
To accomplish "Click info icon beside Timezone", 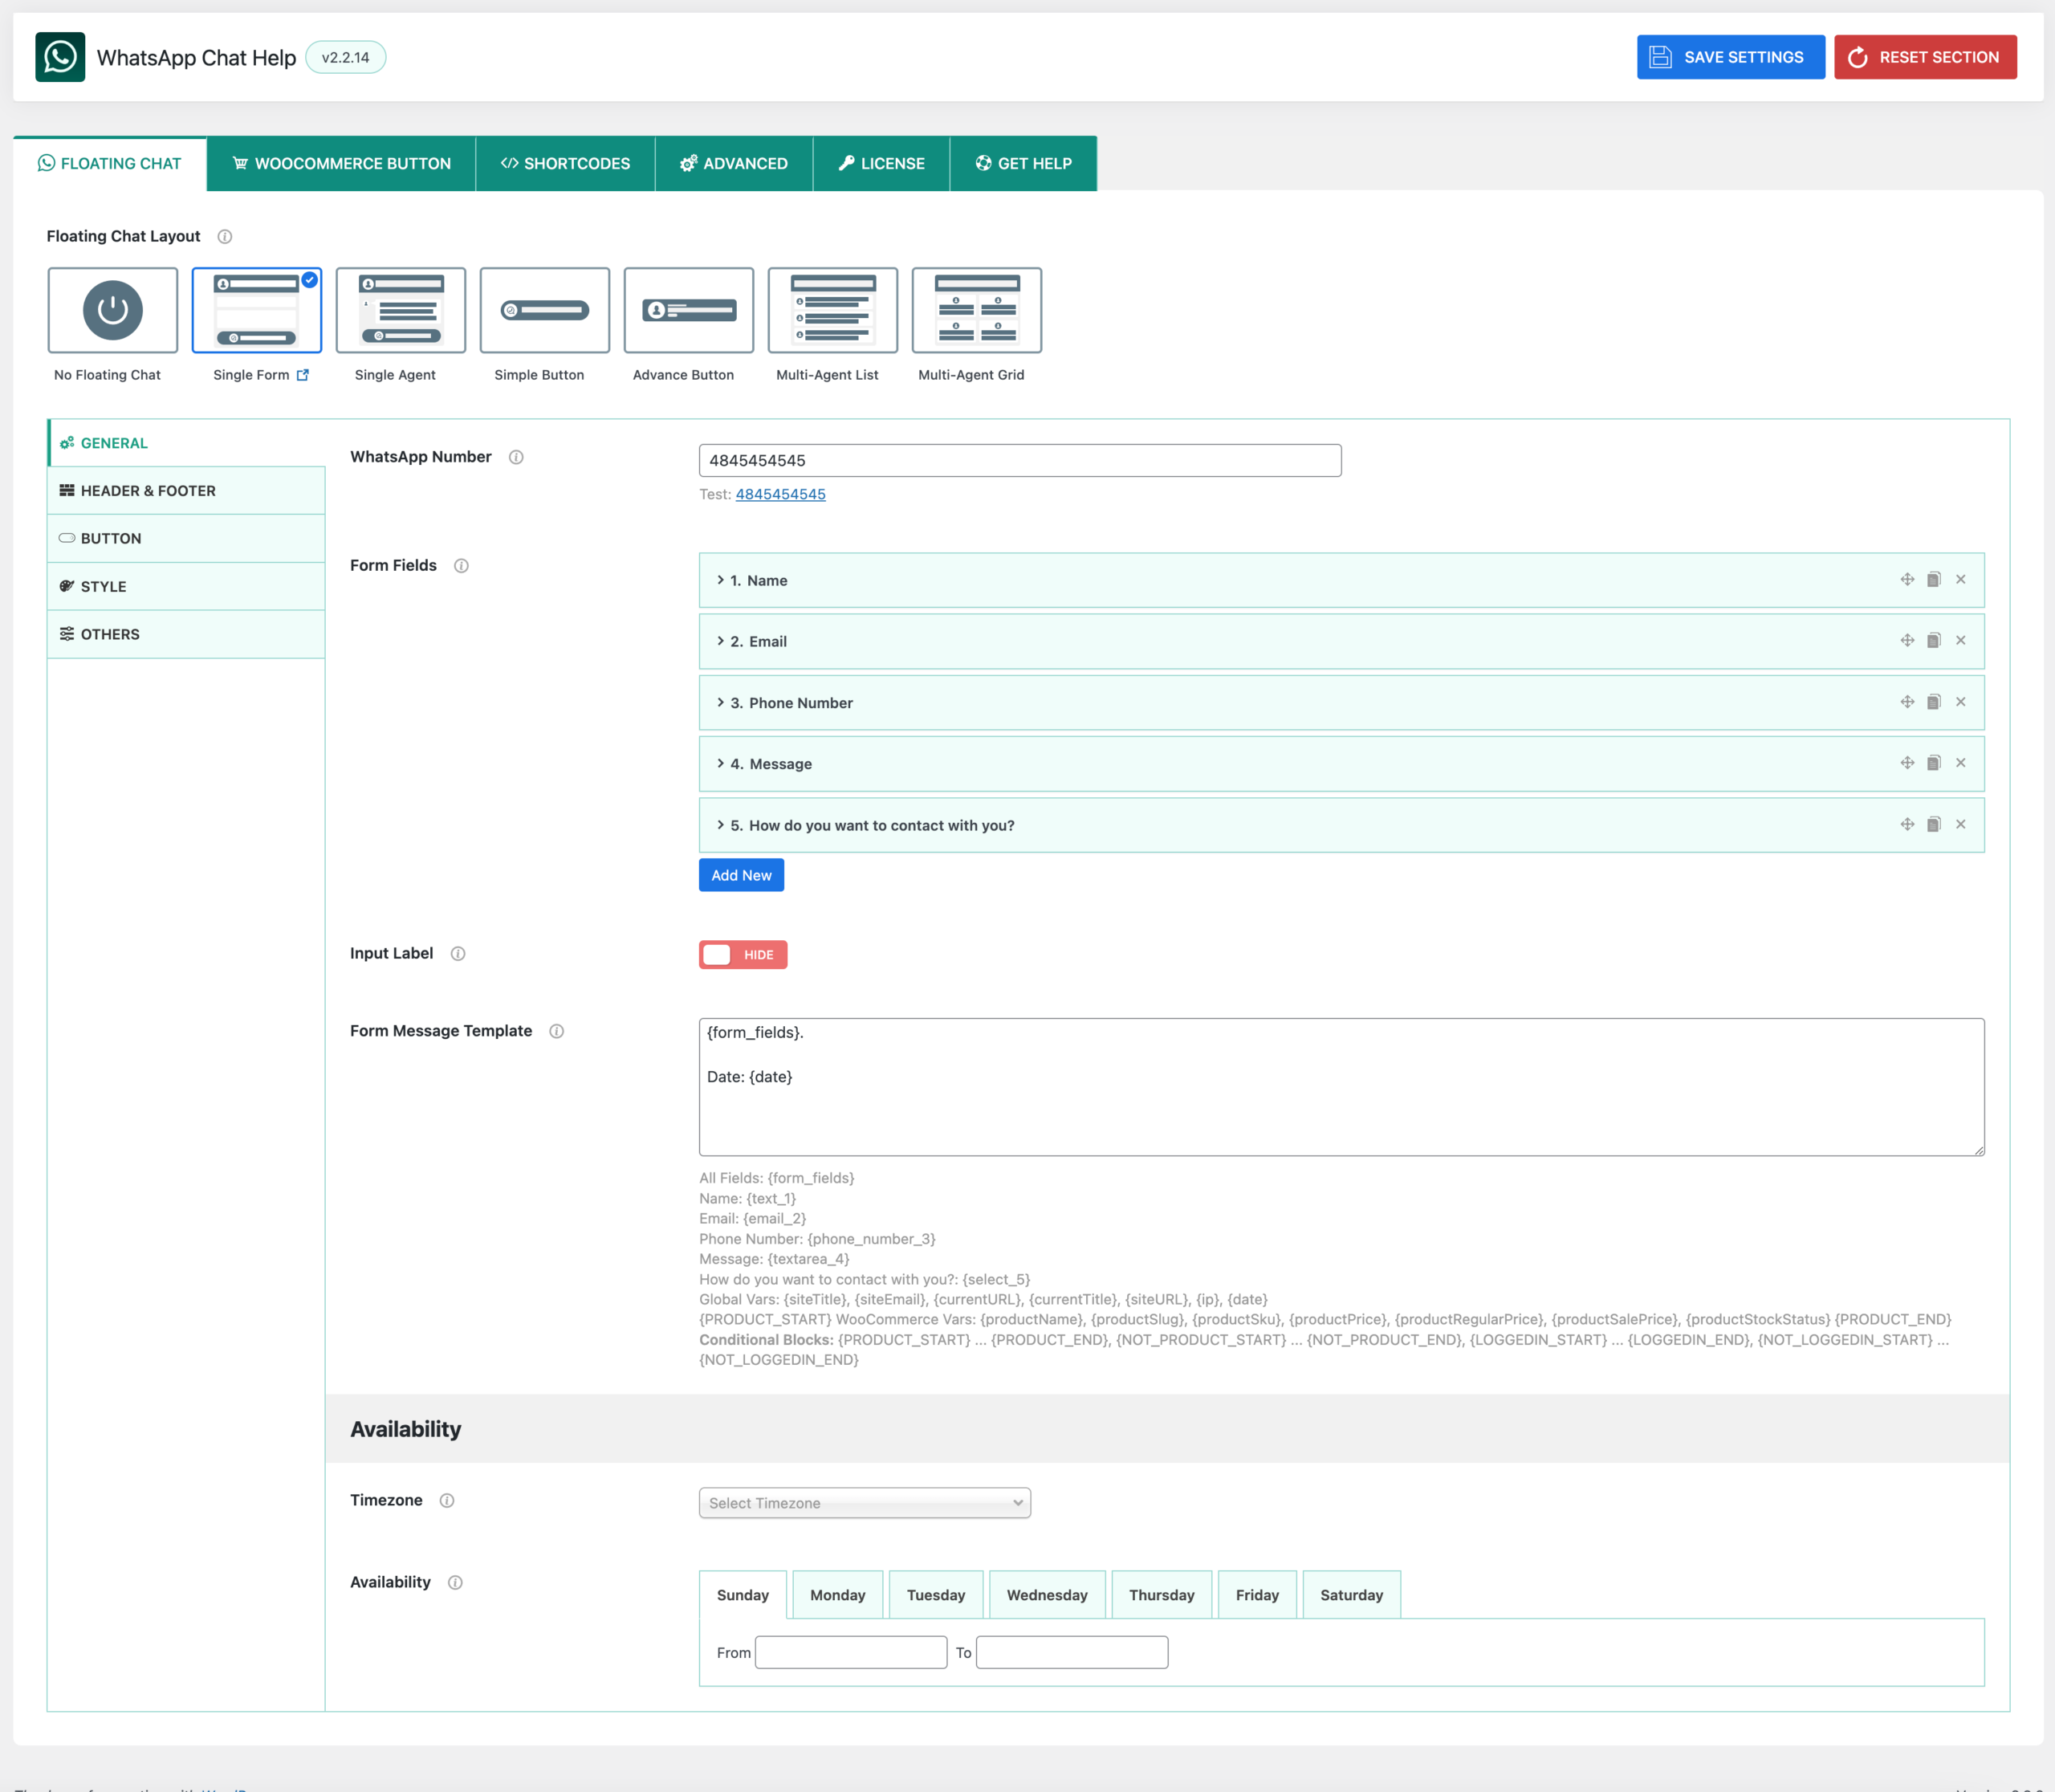I will click(447, 1501).
